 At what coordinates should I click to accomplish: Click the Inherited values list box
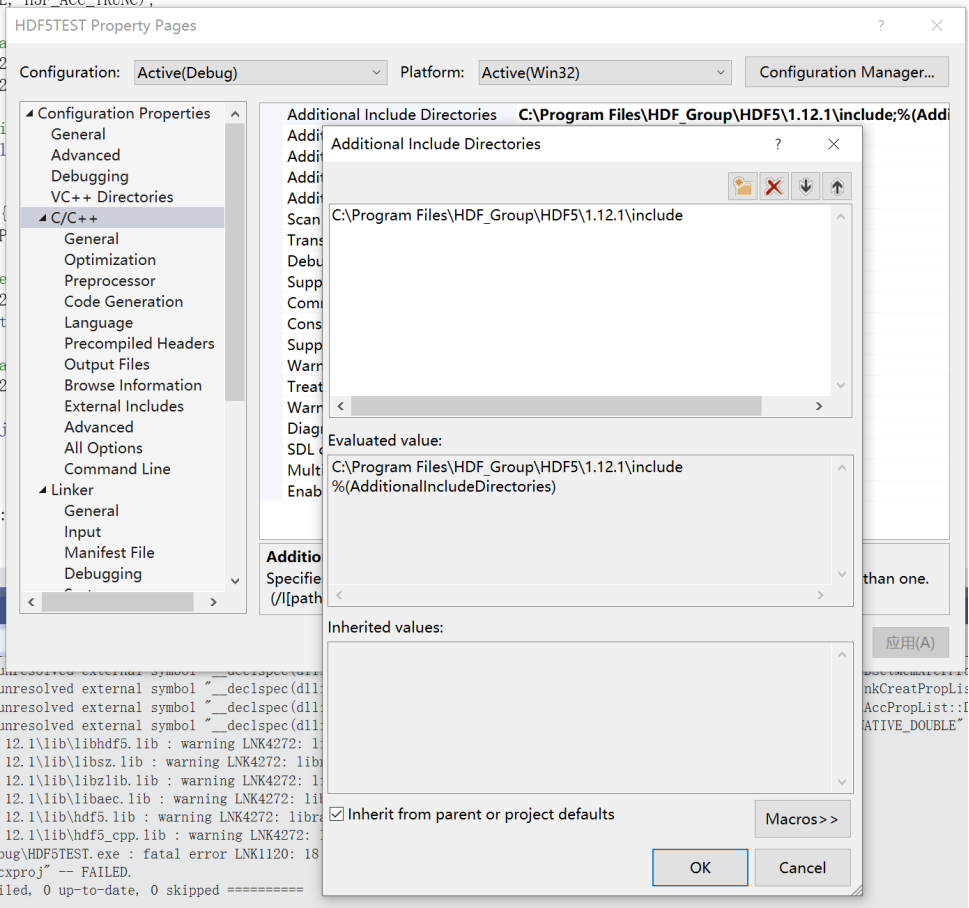tap(590, 717)
